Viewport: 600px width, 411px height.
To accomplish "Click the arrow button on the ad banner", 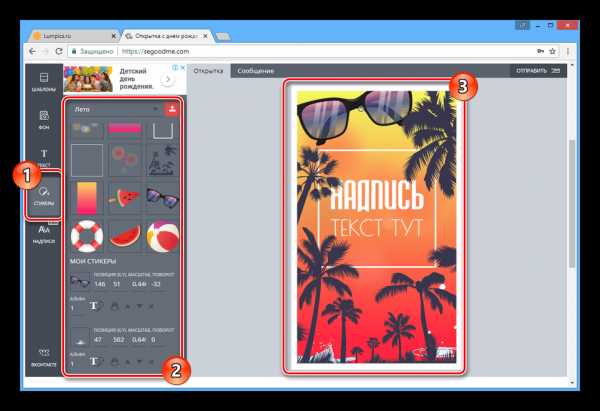I will click(x=167, y=80).
